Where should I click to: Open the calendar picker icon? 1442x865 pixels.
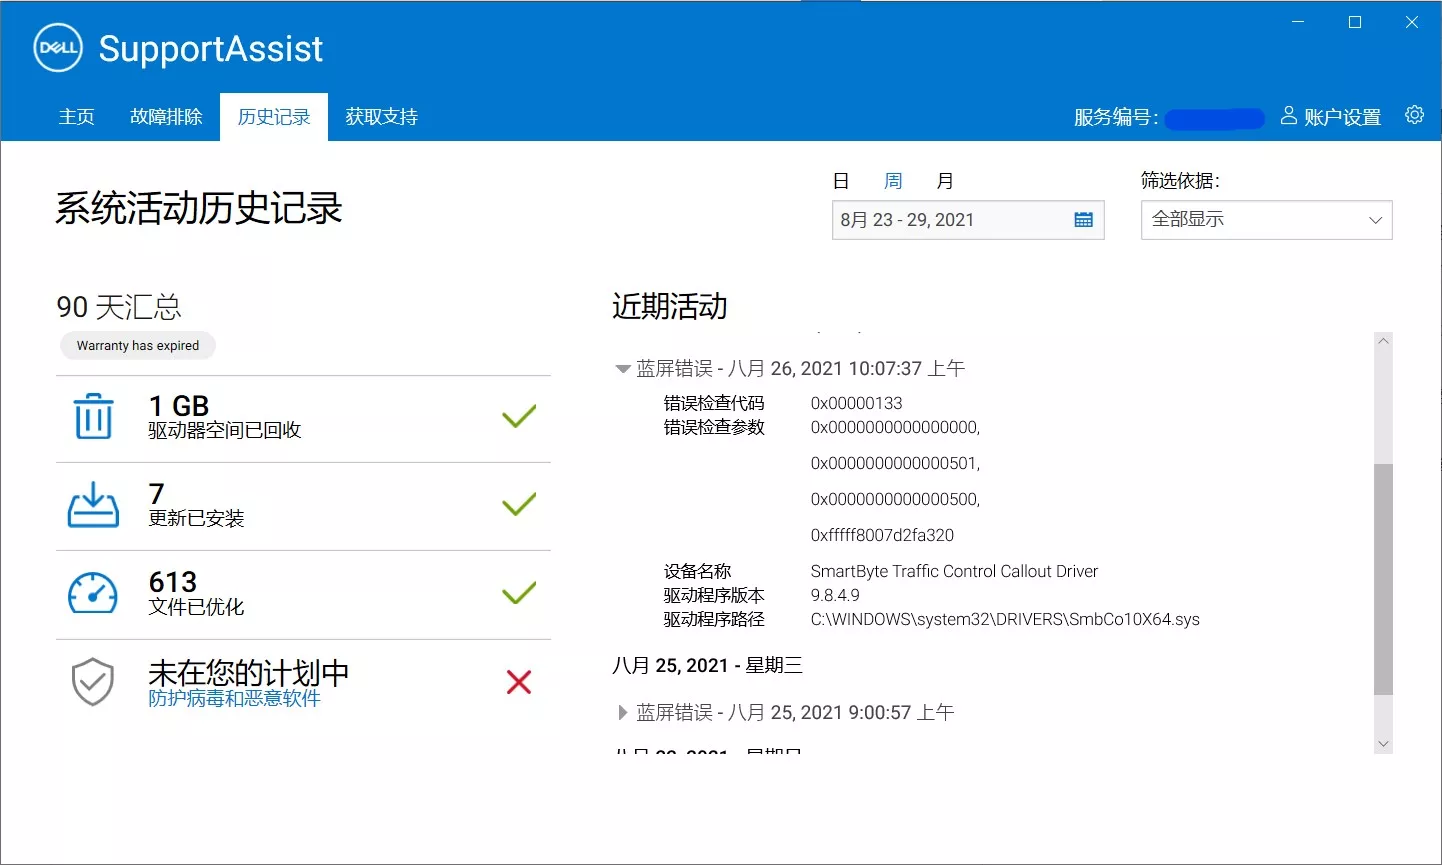(x=1083, y=220)
